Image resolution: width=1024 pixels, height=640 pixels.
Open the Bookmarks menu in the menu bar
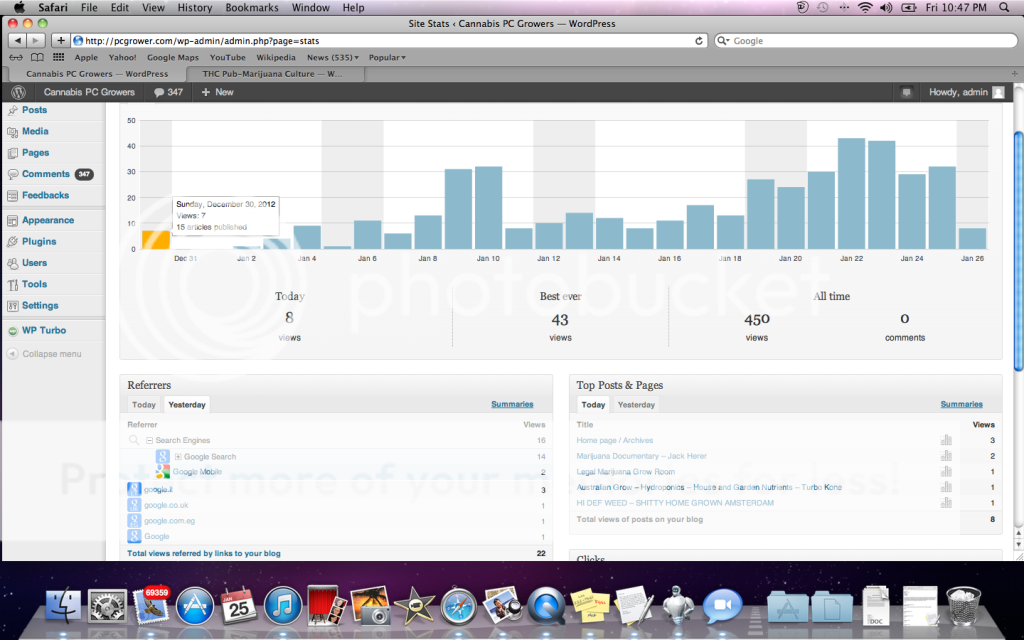[252, 8]
